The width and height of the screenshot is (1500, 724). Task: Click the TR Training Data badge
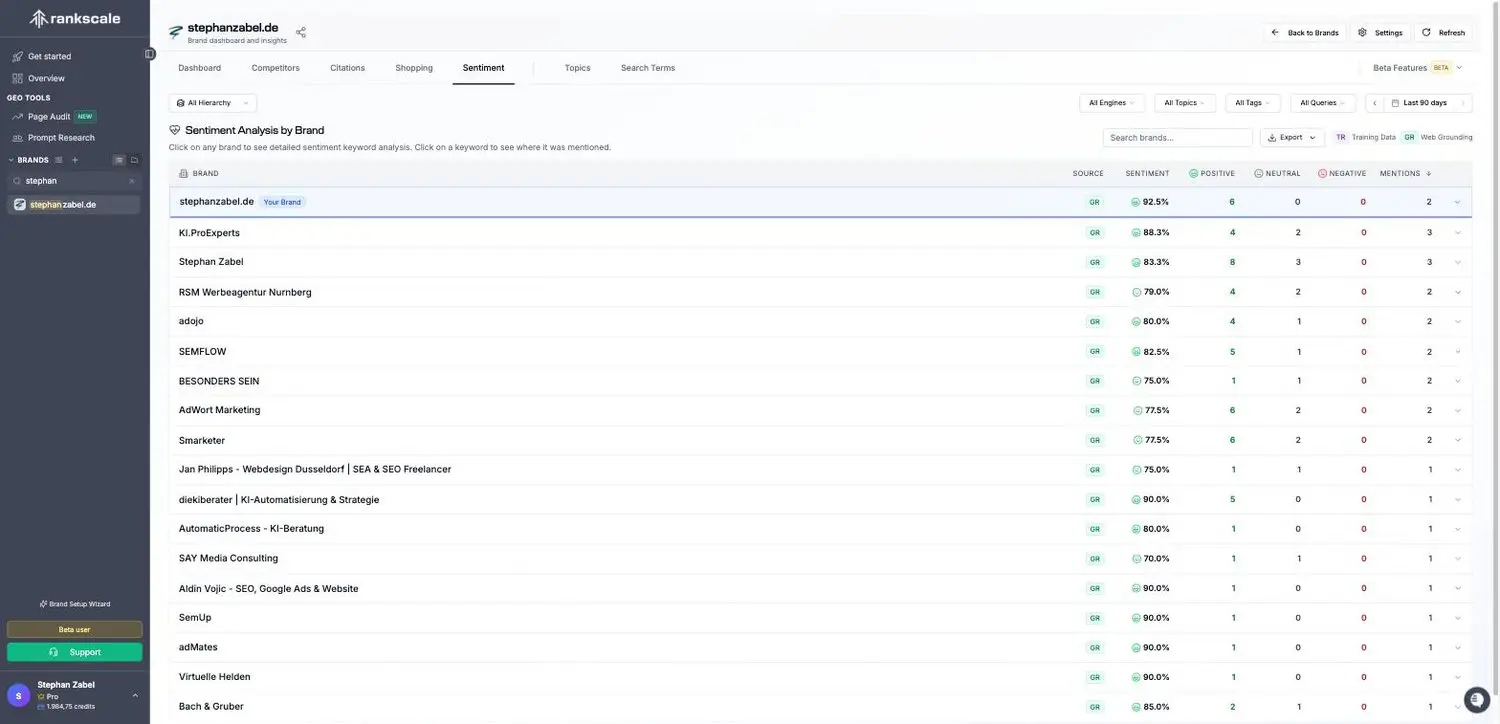tap(1341, 137)
